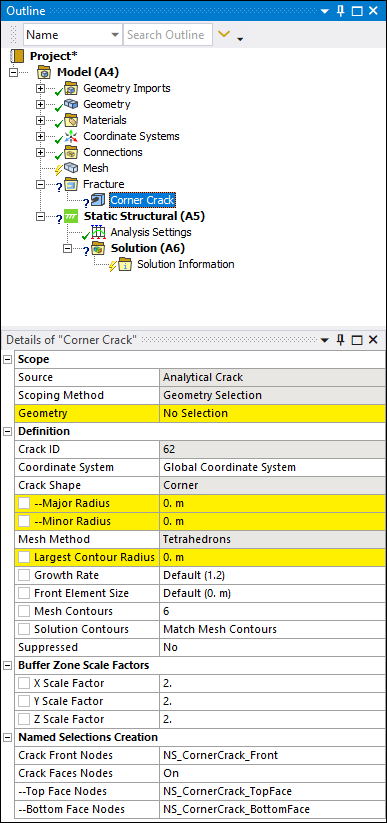
Task: Click the Static Structural environment icon
Action: tap(71, 216)
